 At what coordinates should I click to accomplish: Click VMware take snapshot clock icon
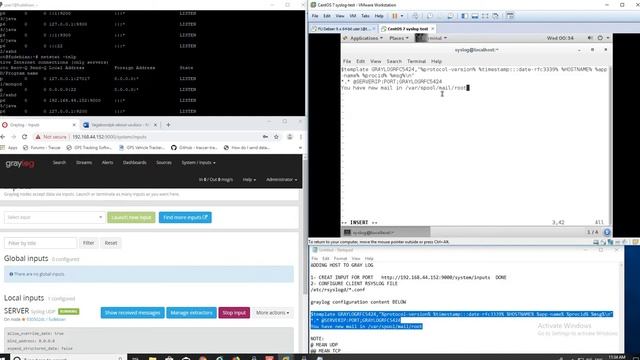(430, 16)
